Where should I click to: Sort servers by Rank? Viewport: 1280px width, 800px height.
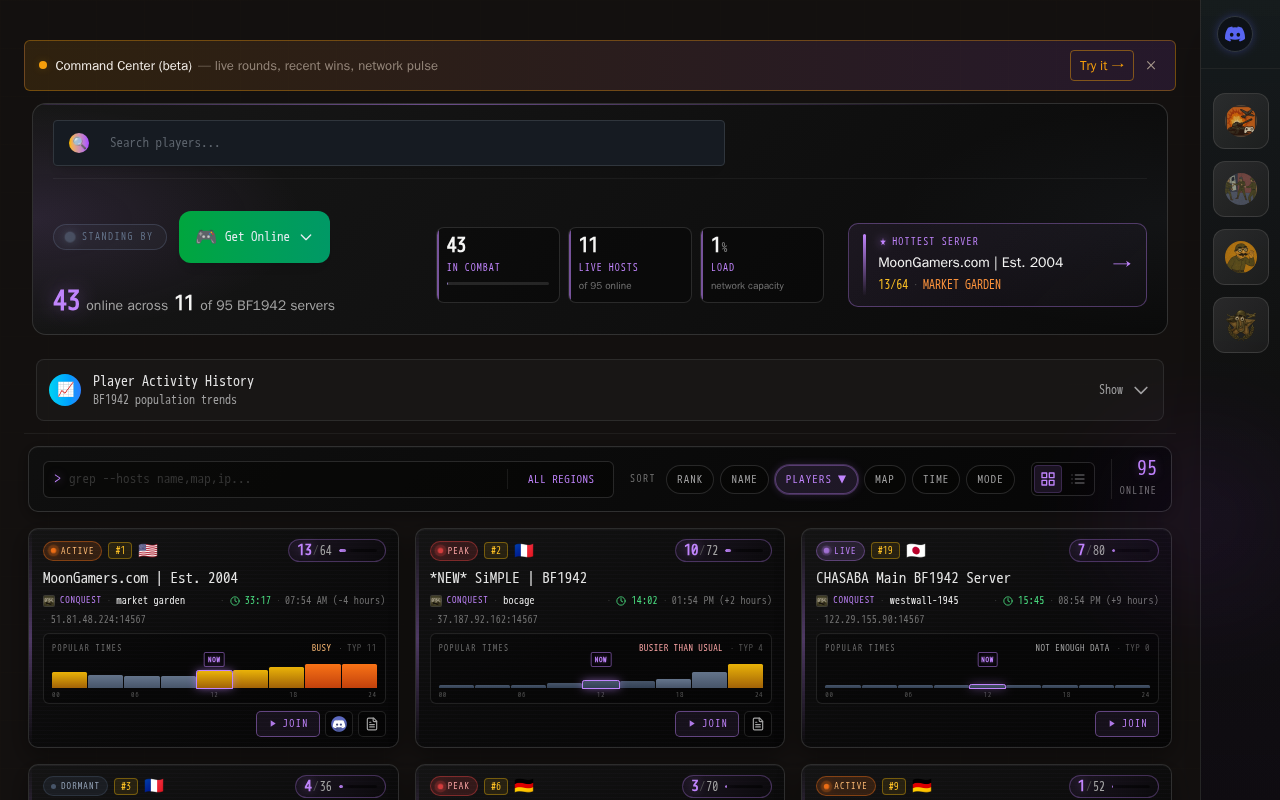(690, 480)
